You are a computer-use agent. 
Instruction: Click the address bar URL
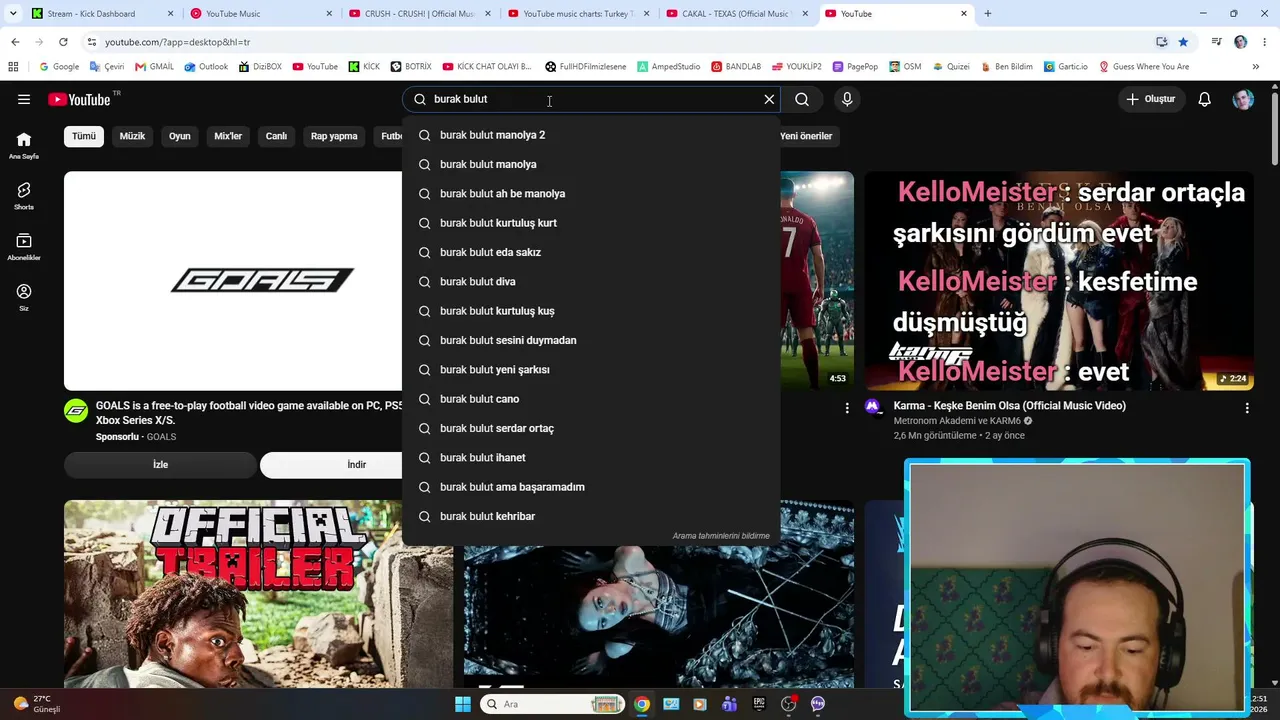[177, 42]
